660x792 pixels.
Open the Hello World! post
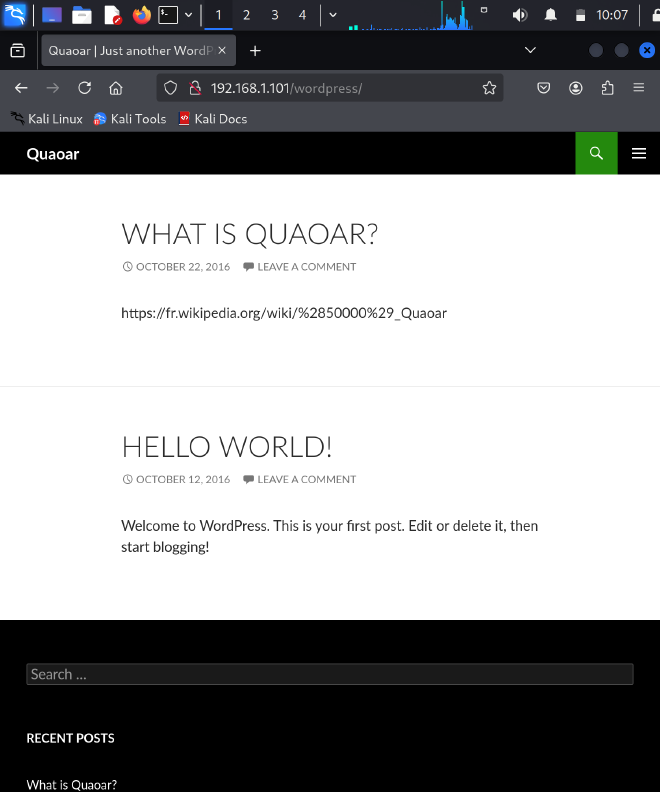point(227,447)
